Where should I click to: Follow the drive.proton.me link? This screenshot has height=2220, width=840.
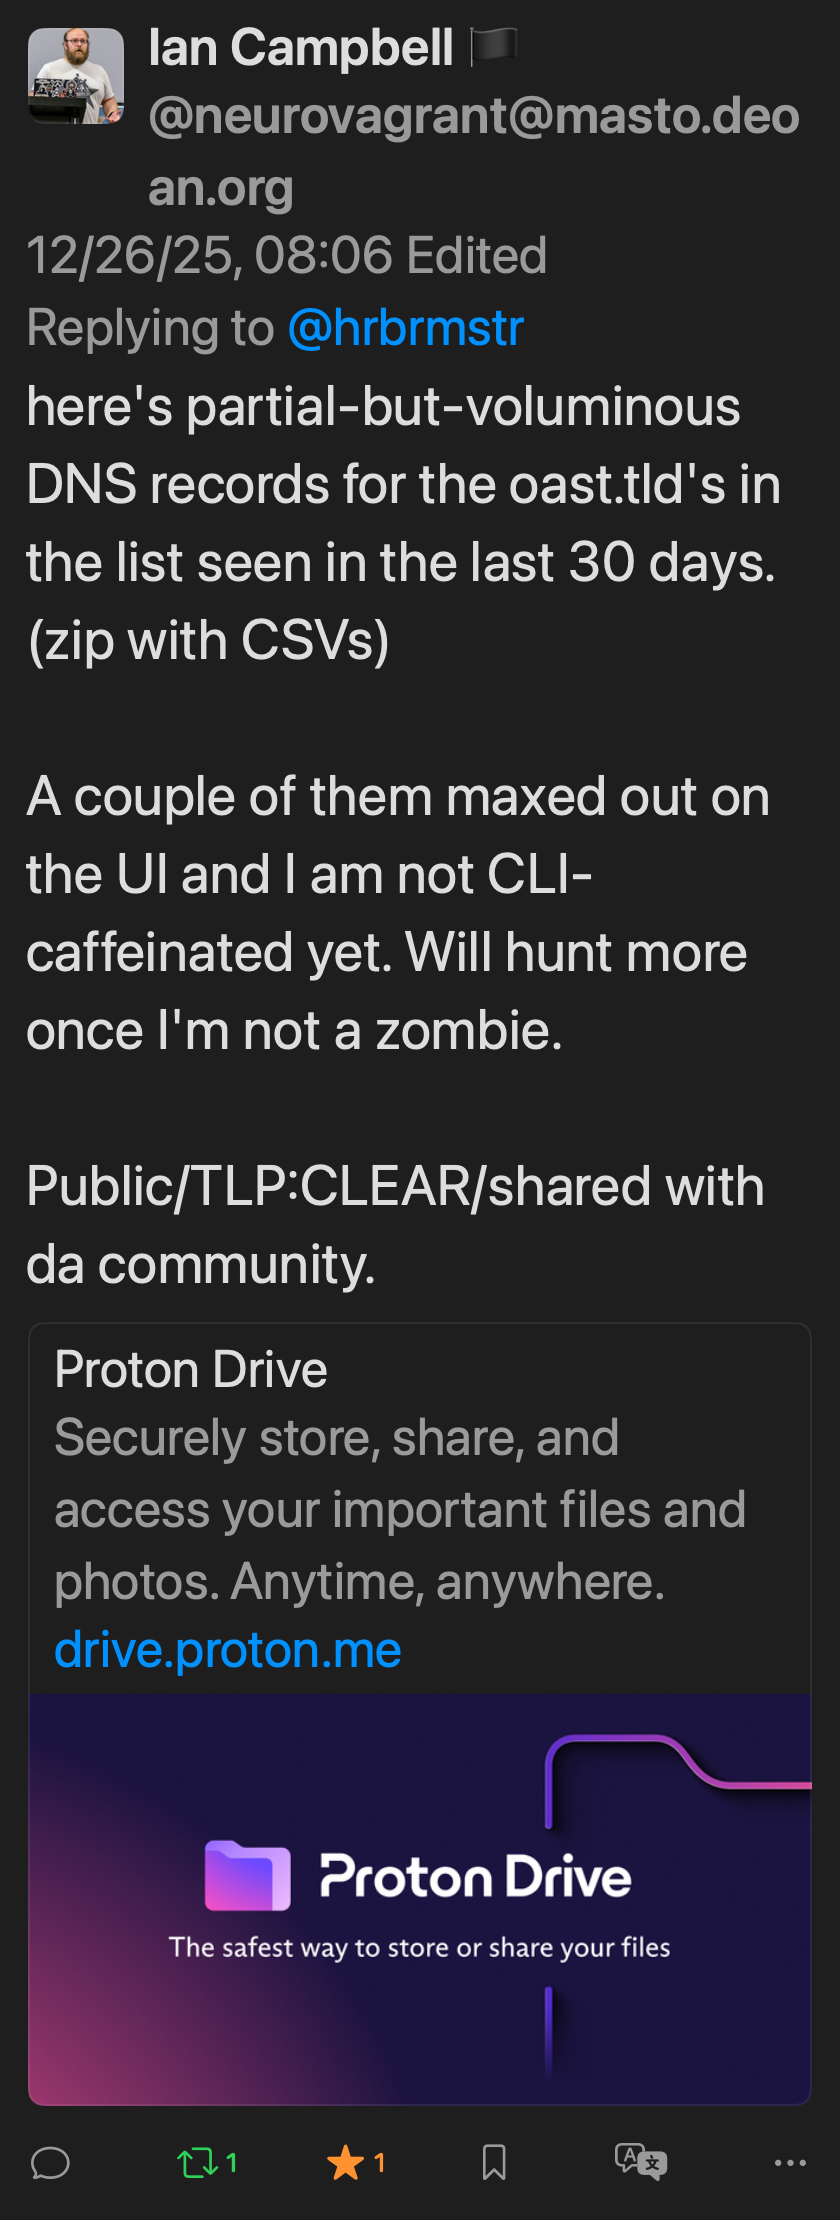tap(228, 1650)
